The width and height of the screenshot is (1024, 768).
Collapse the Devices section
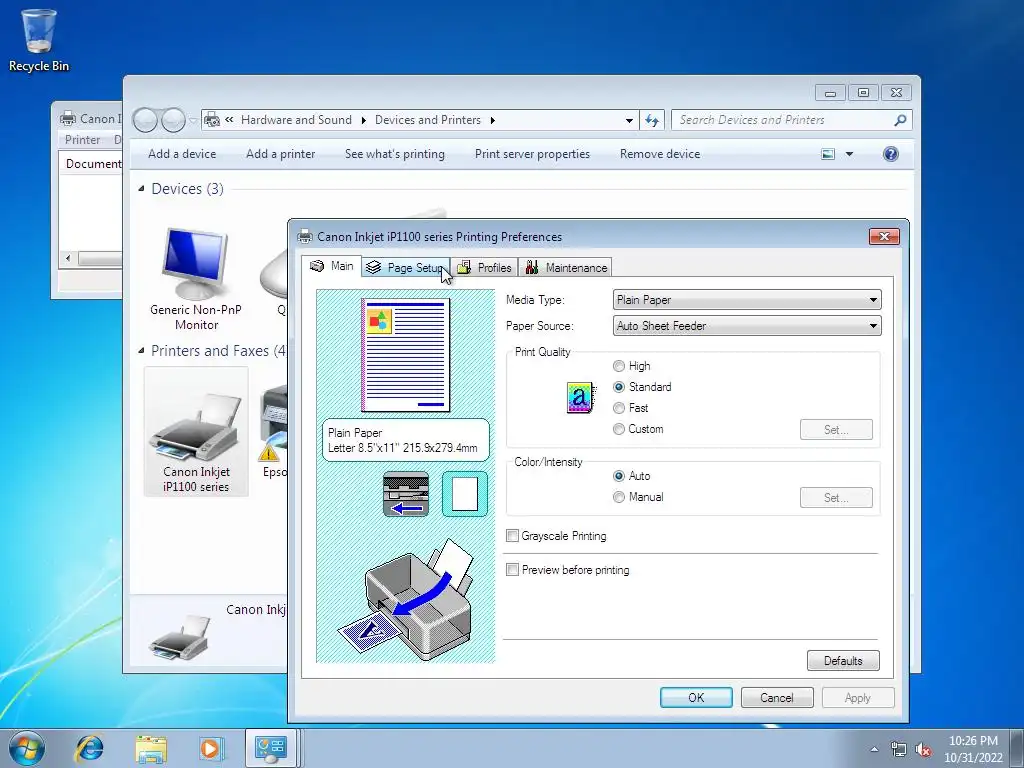[x=141, y=189]
